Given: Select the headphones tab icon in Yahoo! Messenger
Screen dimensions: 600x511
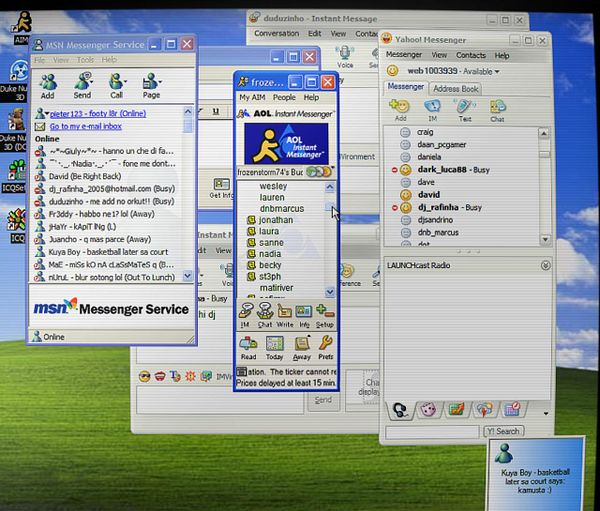Looking at the screenshot, I should coord(400,410).
